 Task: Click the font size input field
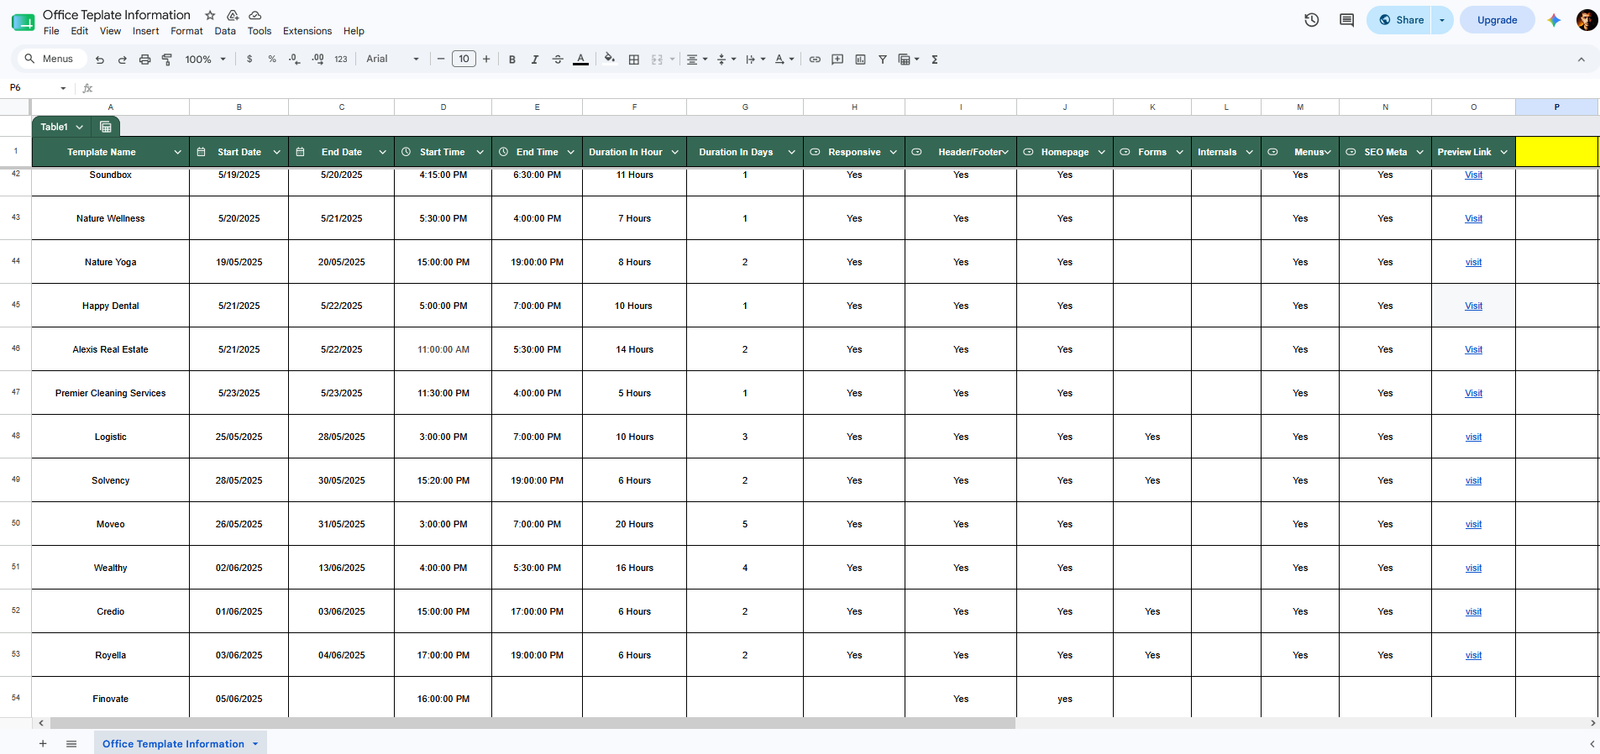pyautogui.click(x=464, y=59)
